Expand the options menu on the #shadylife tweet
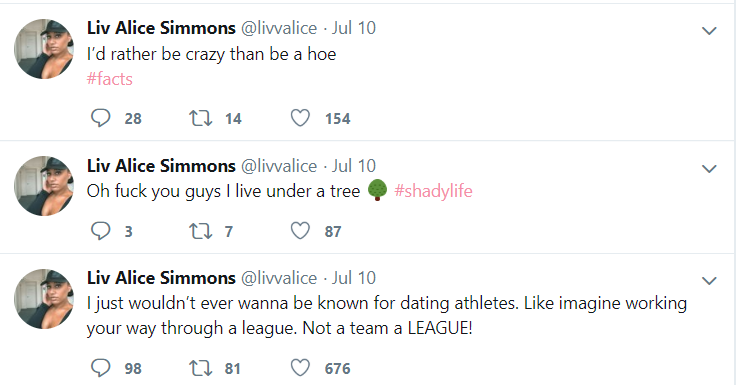 (x=709, y=169)
